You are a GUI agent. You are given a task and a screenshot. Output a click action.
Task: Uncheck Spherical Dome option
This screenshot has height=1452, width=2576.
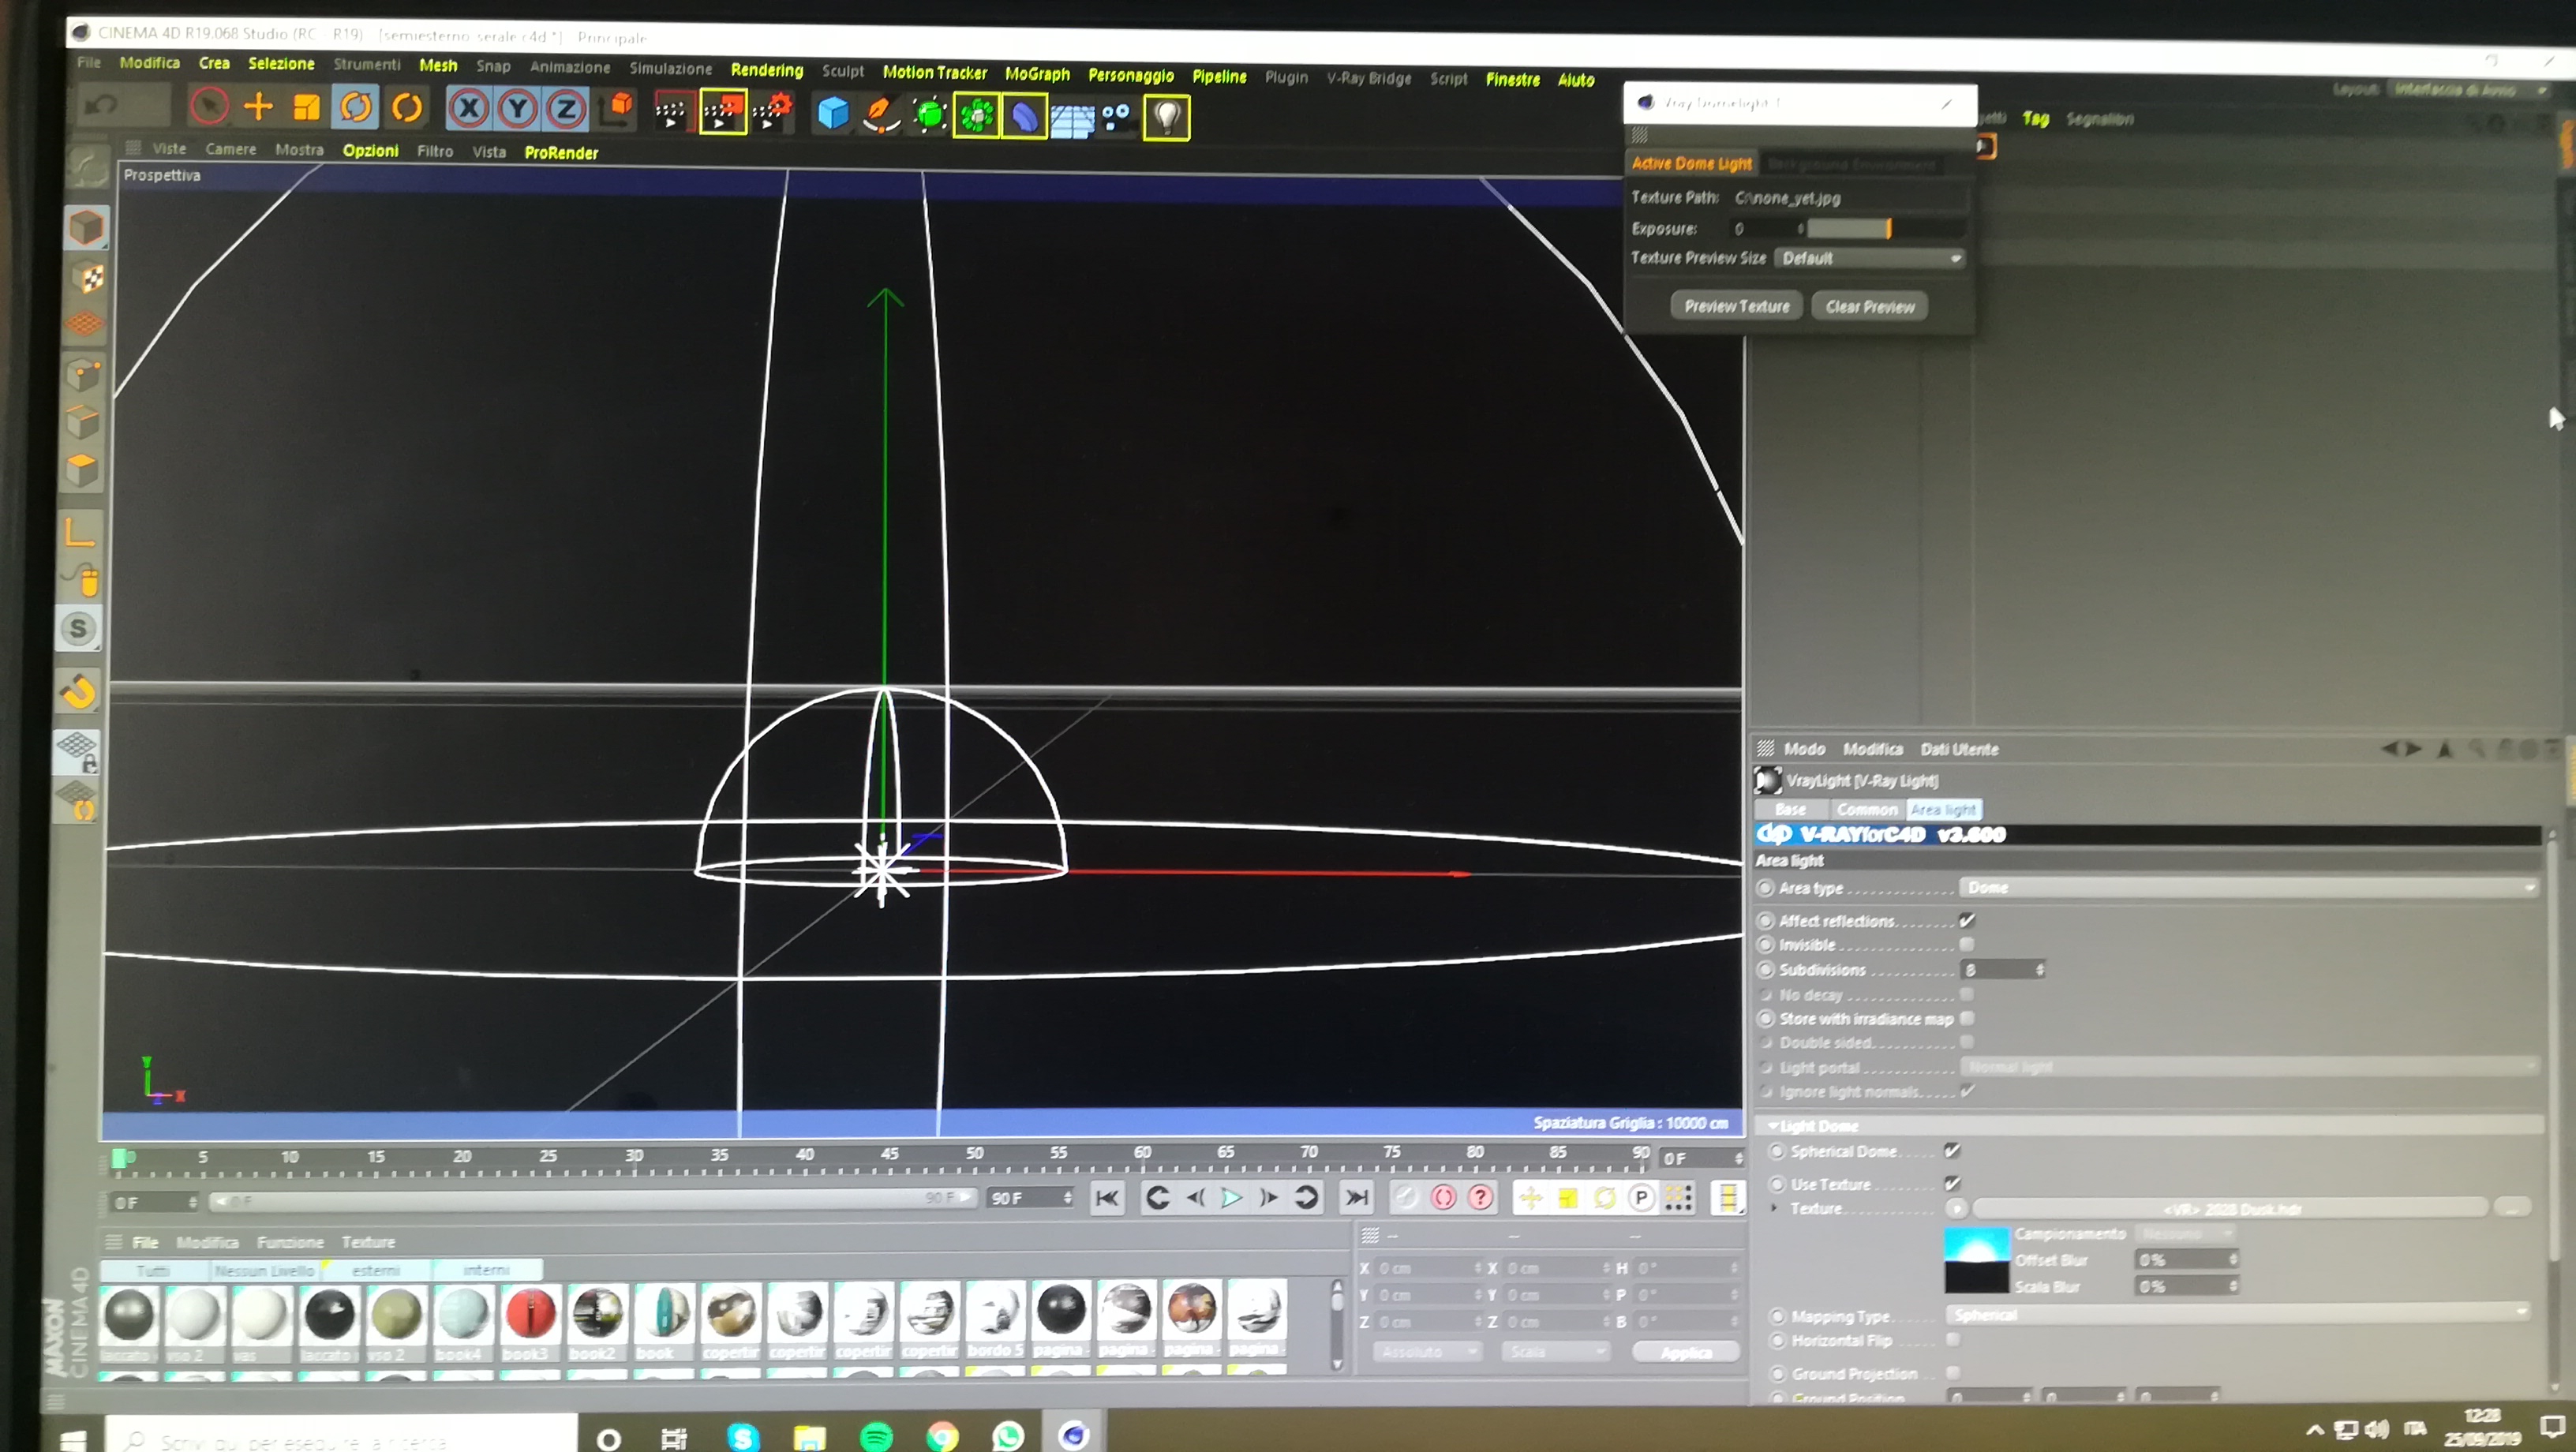(1951, 1151)
